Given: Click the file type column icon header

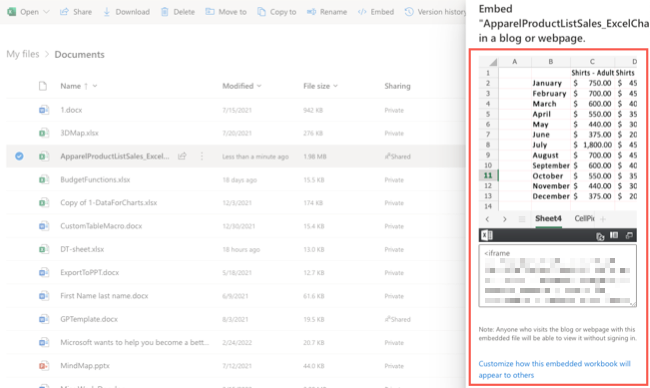Looking at the screenshot, I should coord(43,86).
